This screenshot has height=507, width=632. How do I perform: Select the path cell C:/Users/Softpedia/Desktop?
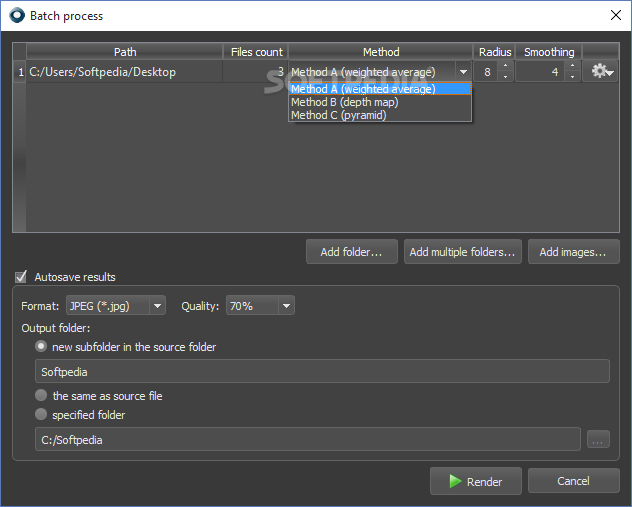124,72
